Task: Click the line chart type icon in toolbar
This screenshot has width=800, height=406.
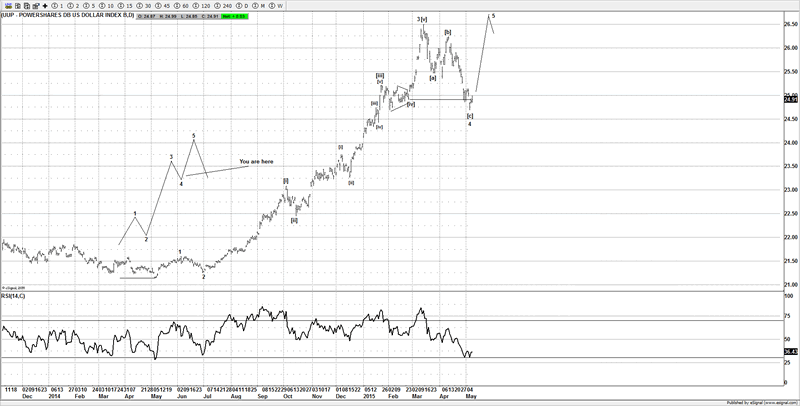Action: [x=8, y=6]
